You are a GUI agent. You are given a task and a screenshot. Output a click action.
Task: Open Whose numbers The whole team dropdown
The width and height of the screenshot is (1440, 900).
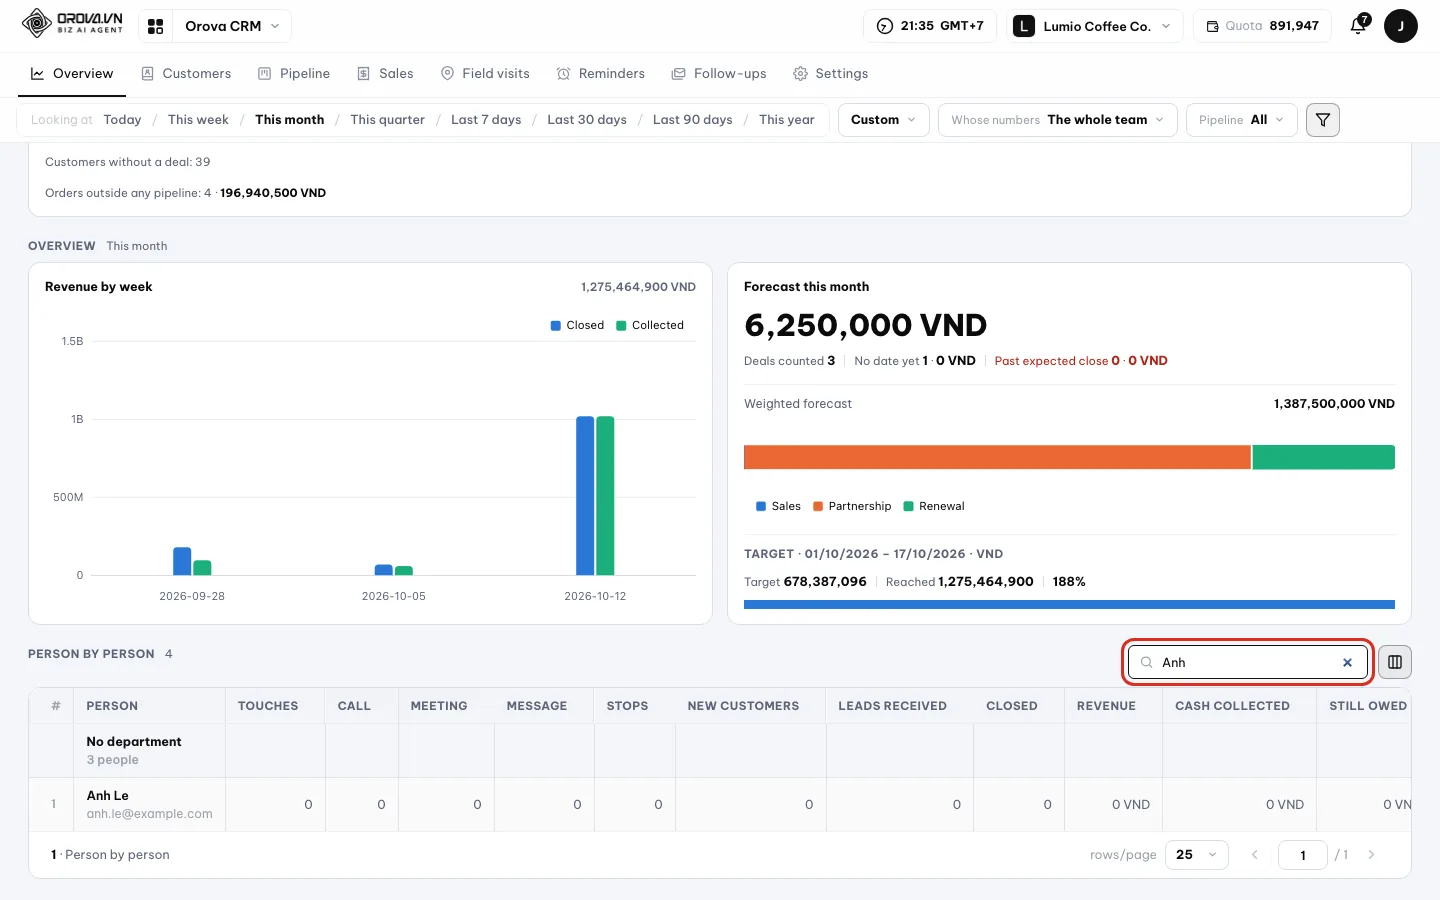click(x=1057, y=120)
